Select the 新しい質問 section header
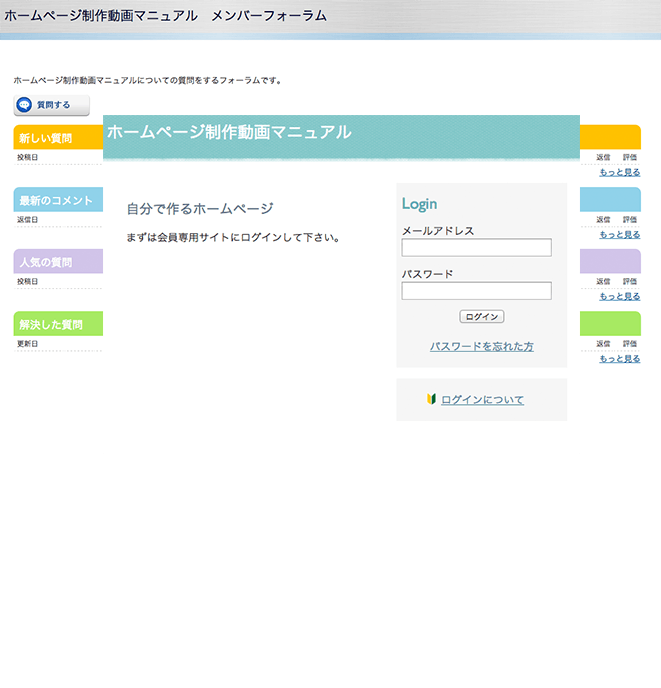The height and width of the screenshot is (688, 661). pyautogui.click(x=58, y=137)
